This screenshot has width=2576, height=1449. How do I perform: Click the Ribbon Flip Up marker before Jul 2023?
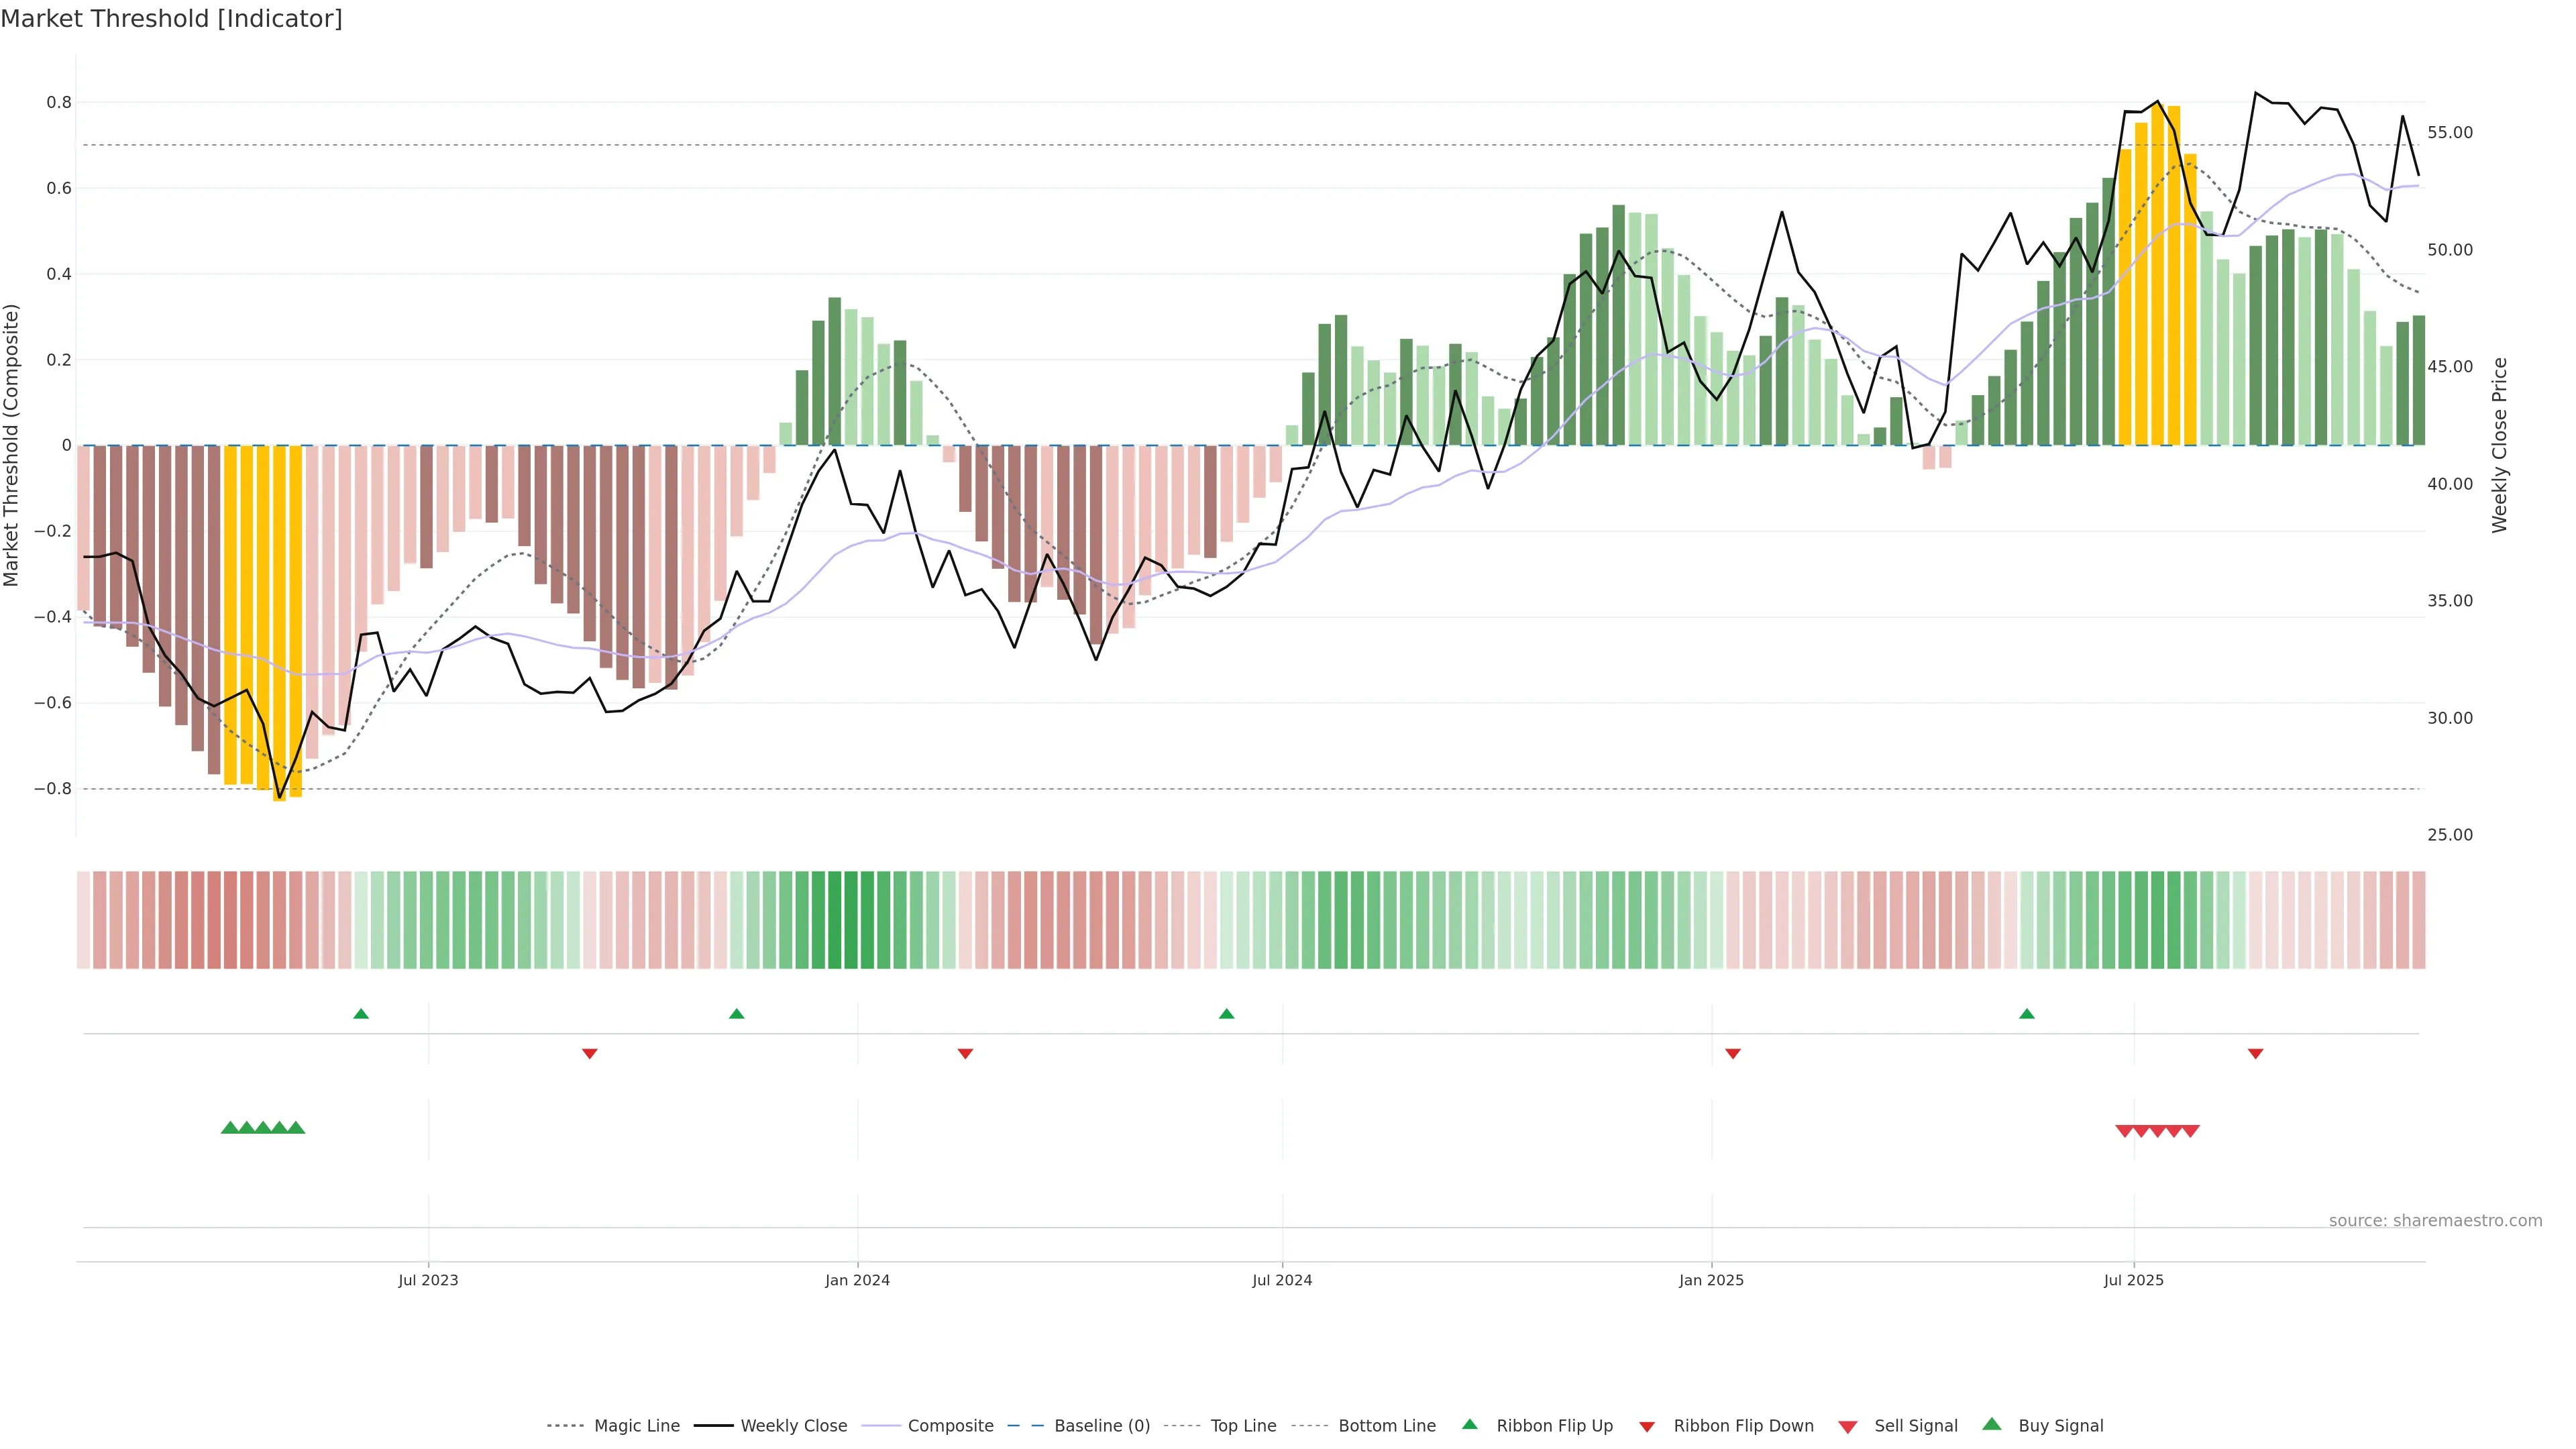point(361,1014)
